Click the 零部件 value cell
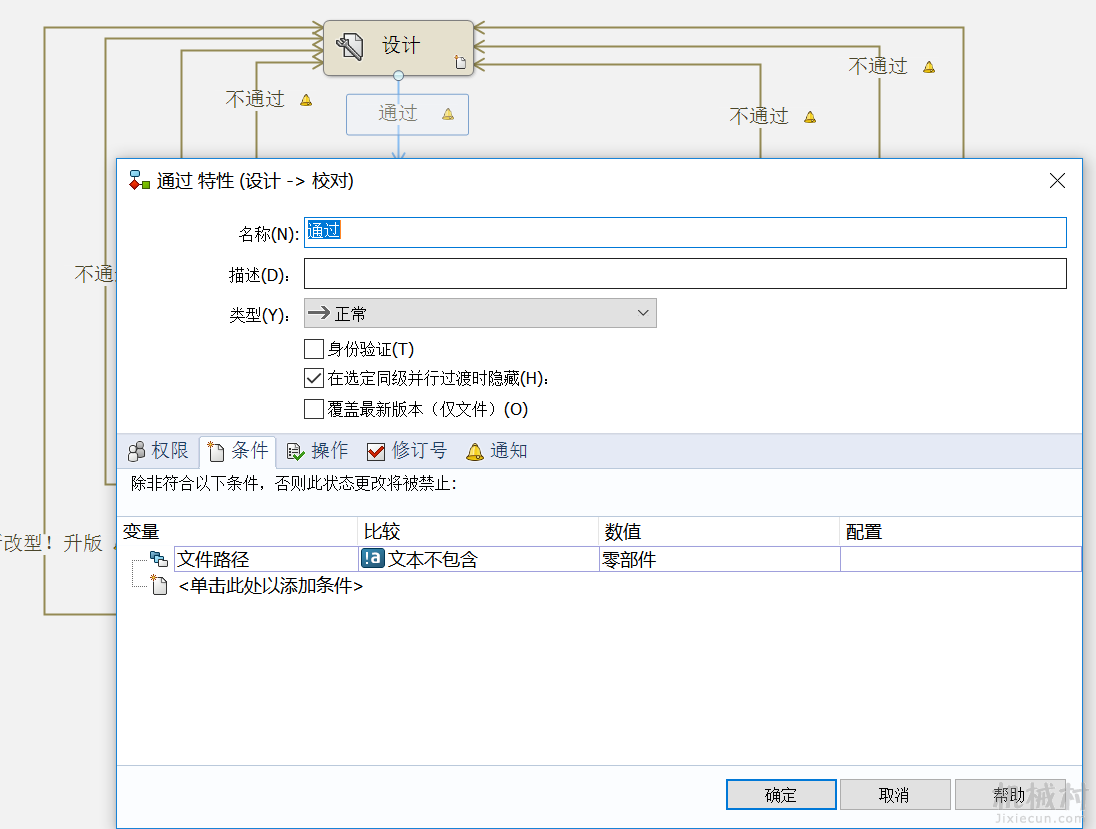The width and height of the screenshot is (1096, 829). tap(720, 559)
